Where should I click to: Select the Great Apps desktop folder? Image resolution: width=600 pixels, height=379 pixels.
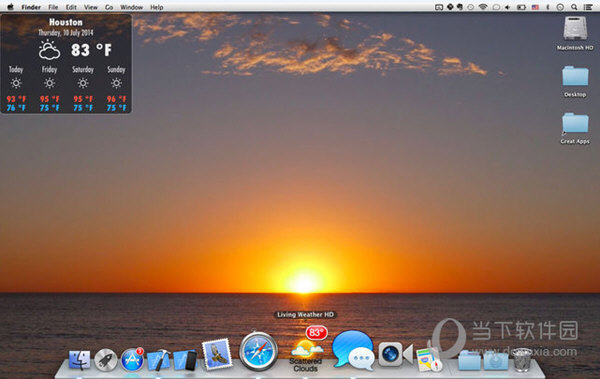point(575,128)
